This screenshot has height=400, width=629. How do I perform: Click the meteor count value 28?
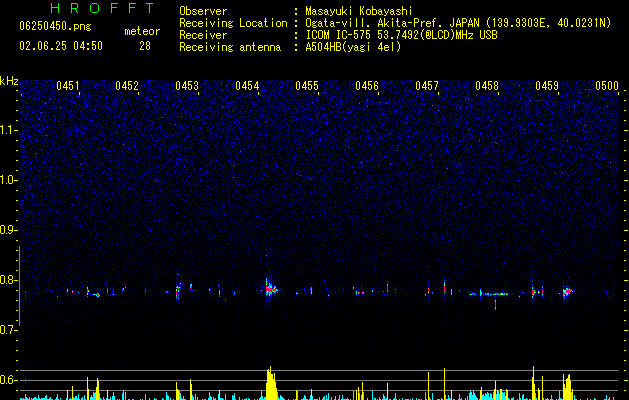pos(145,46)
